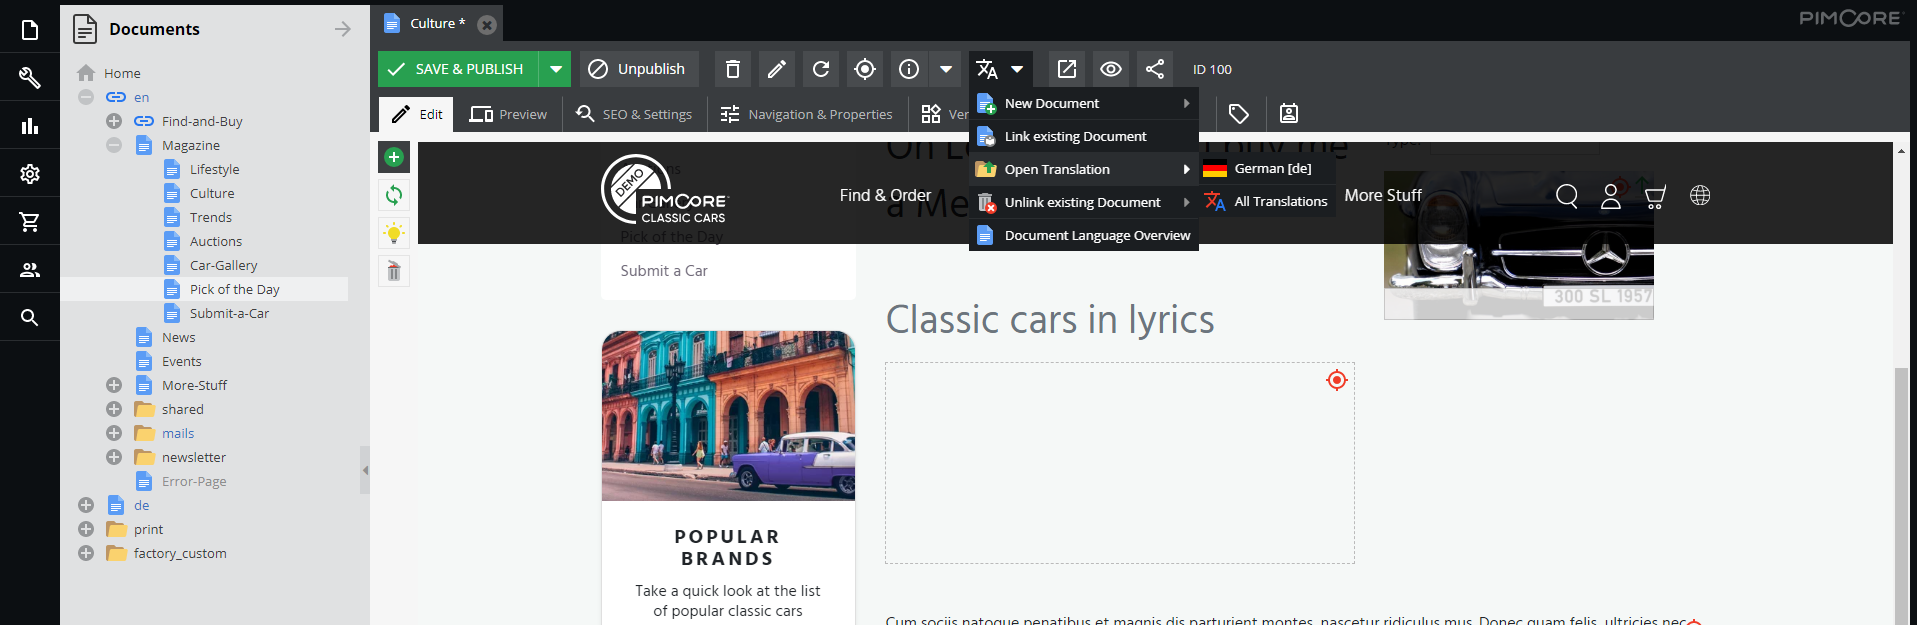Click the pencil rename icon in toolbar
The image size is (1917, 625).
tap(777, 69)
